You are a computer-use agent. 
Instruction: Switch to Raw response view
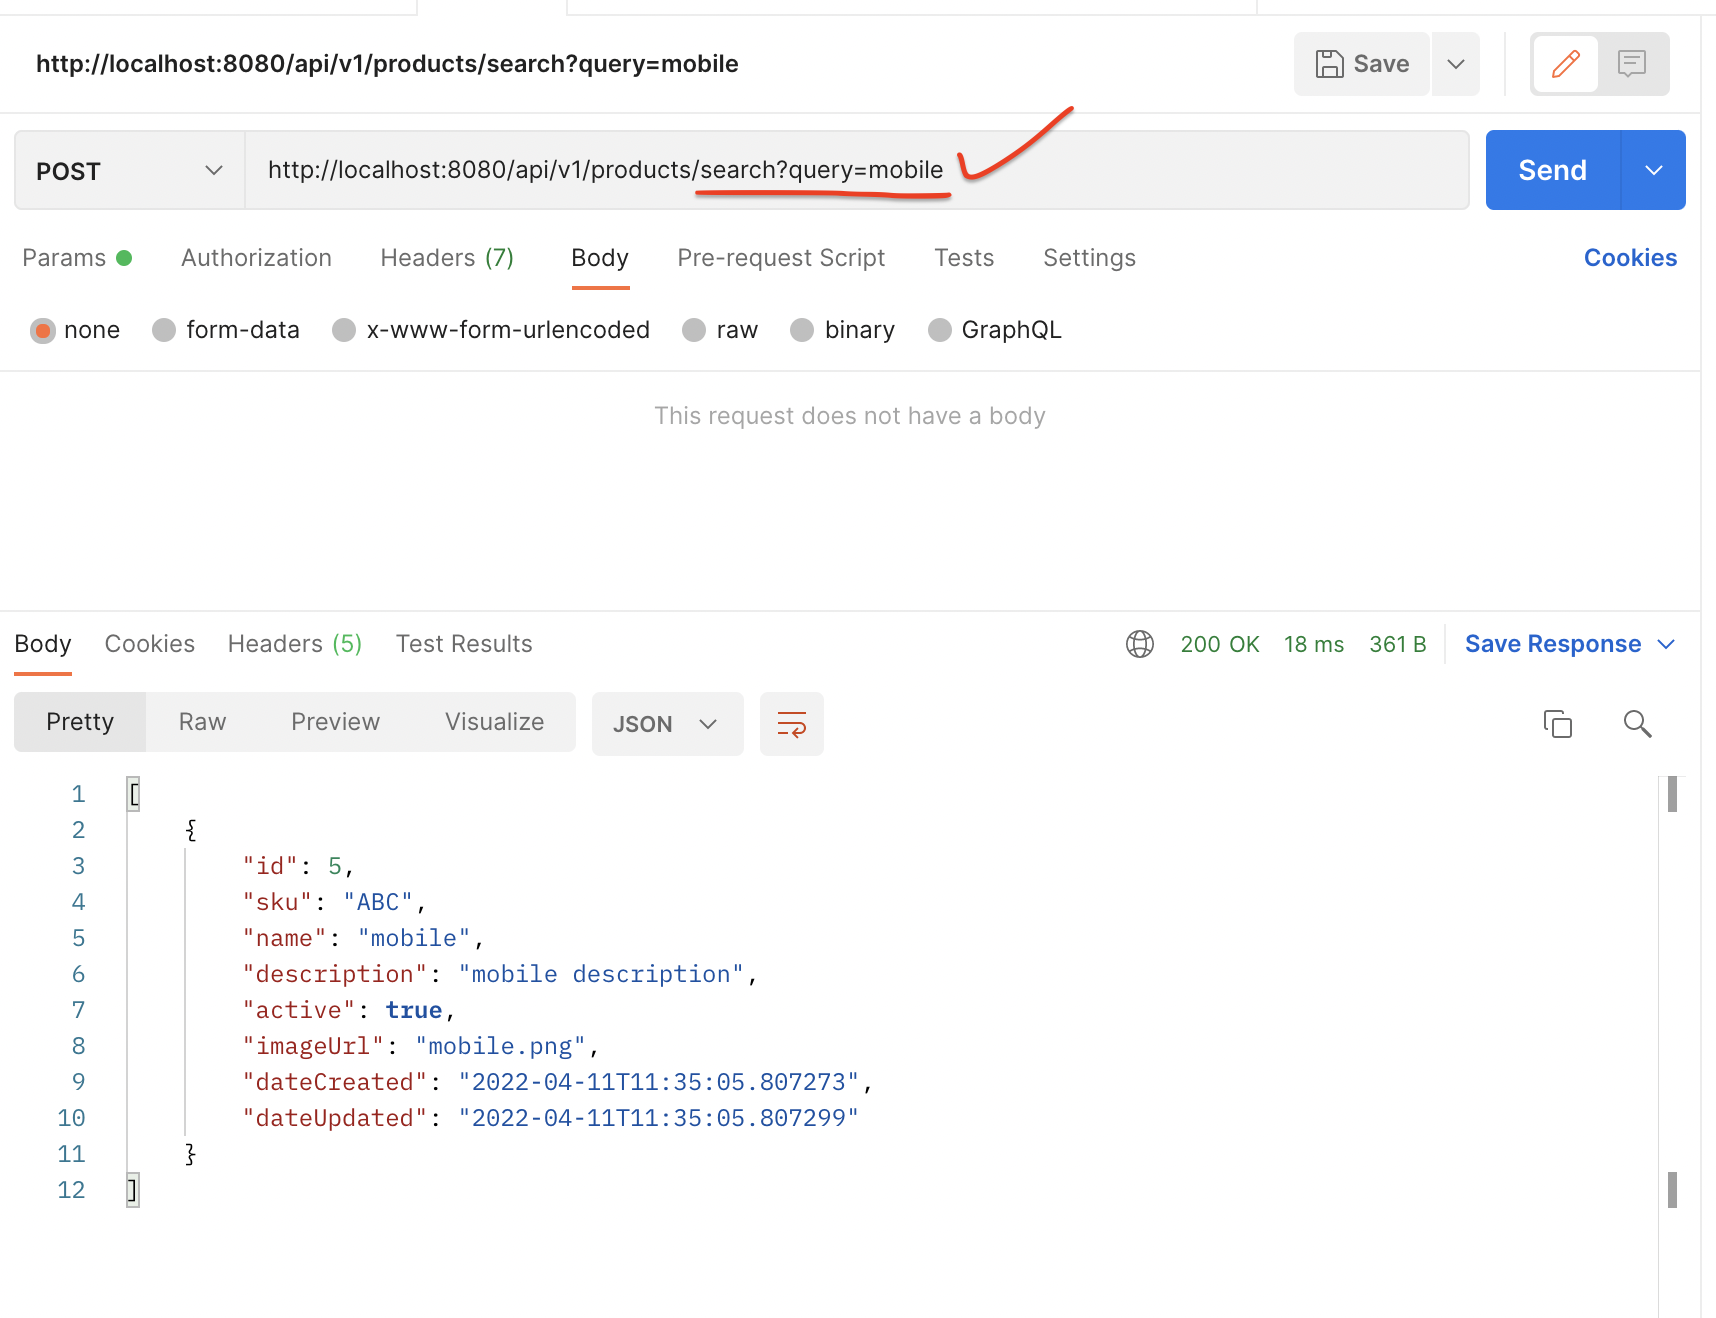[202, 722]
